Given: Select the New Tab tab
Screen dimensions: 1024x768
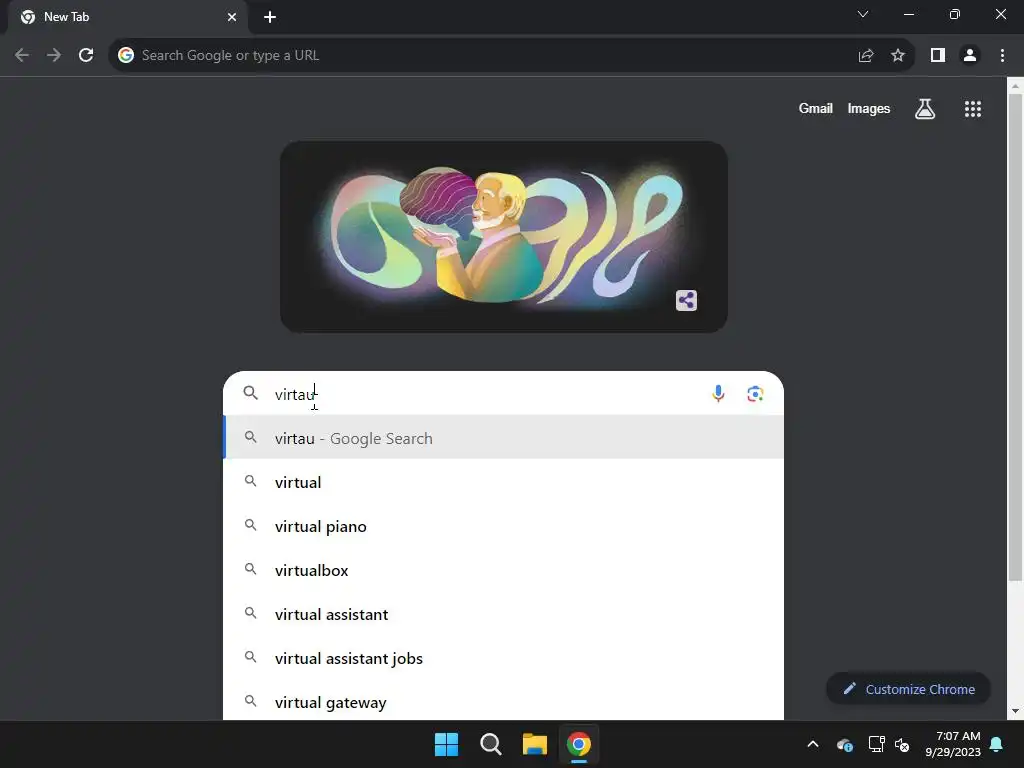Looking at the screenshot, I should [127, 17].
